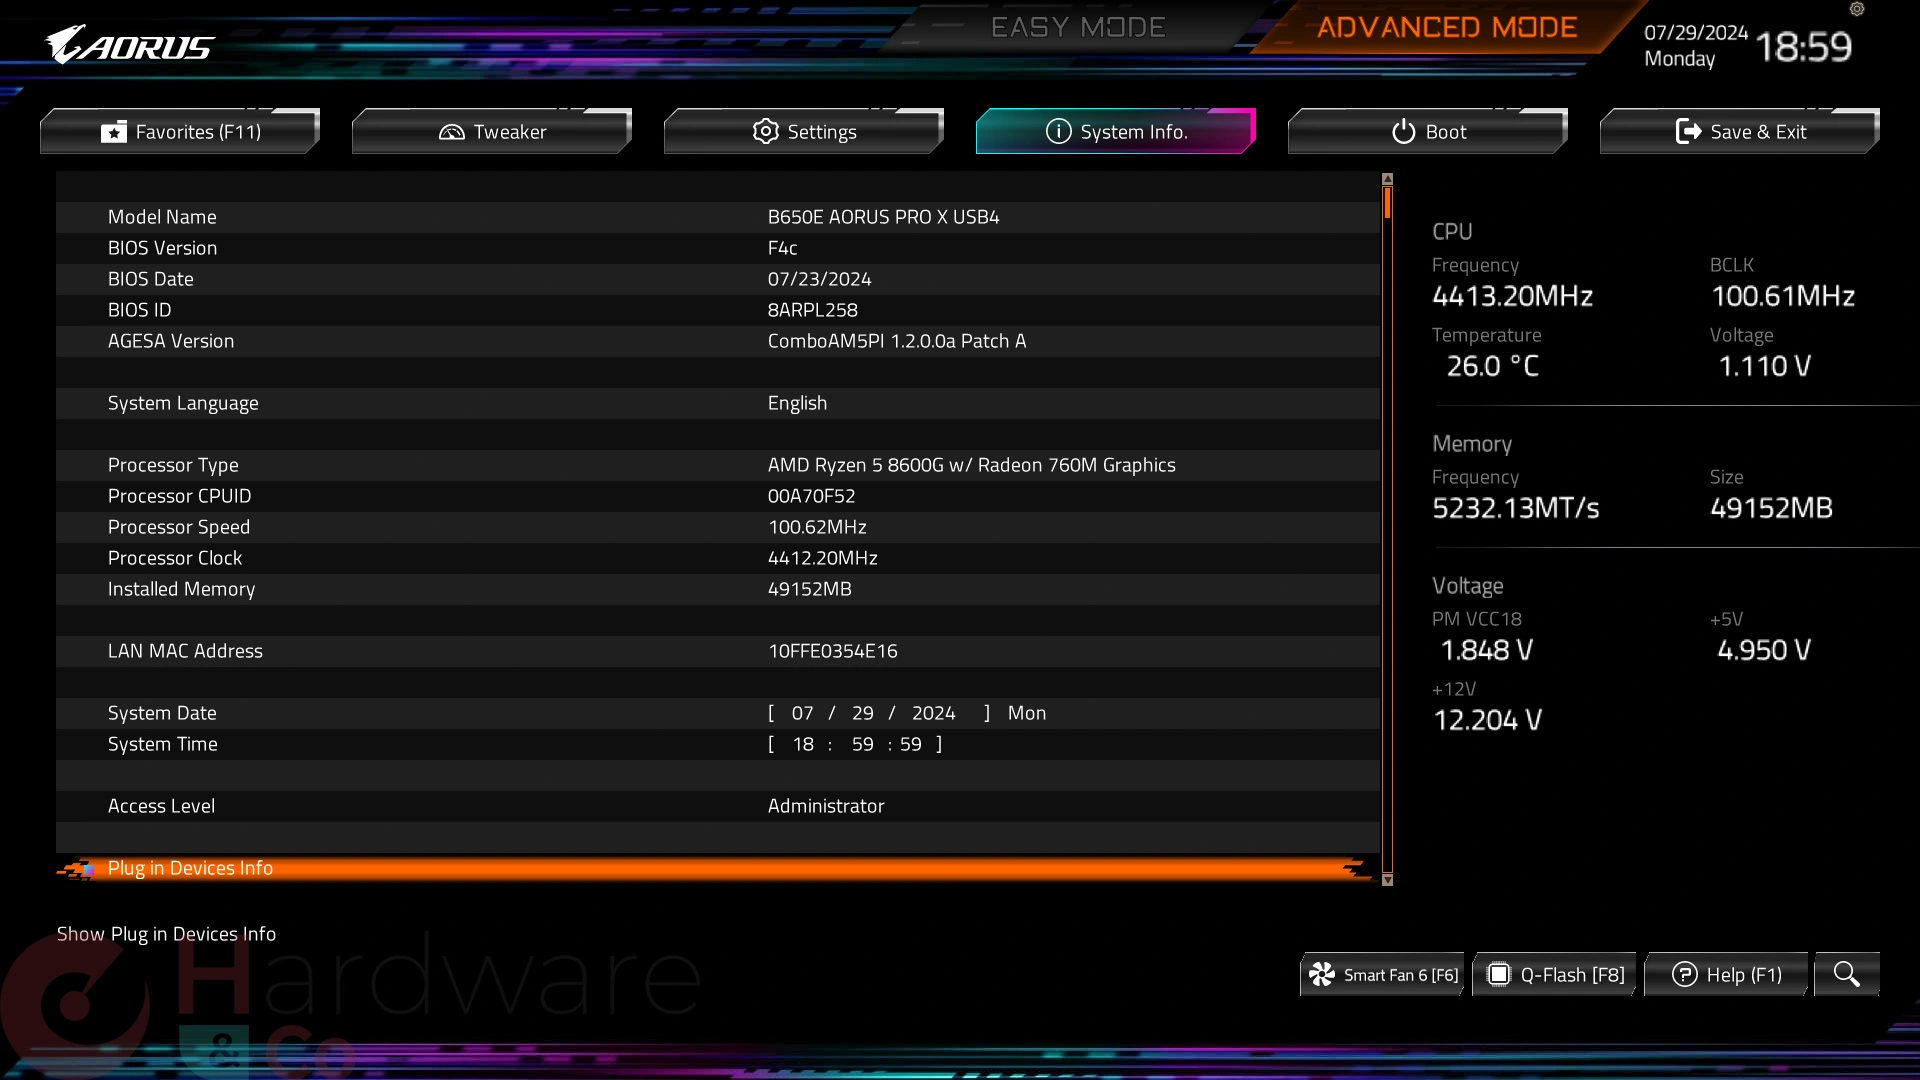Switch to the Tweaker tab
1920x1080 pixels.
tap(492, 132)
